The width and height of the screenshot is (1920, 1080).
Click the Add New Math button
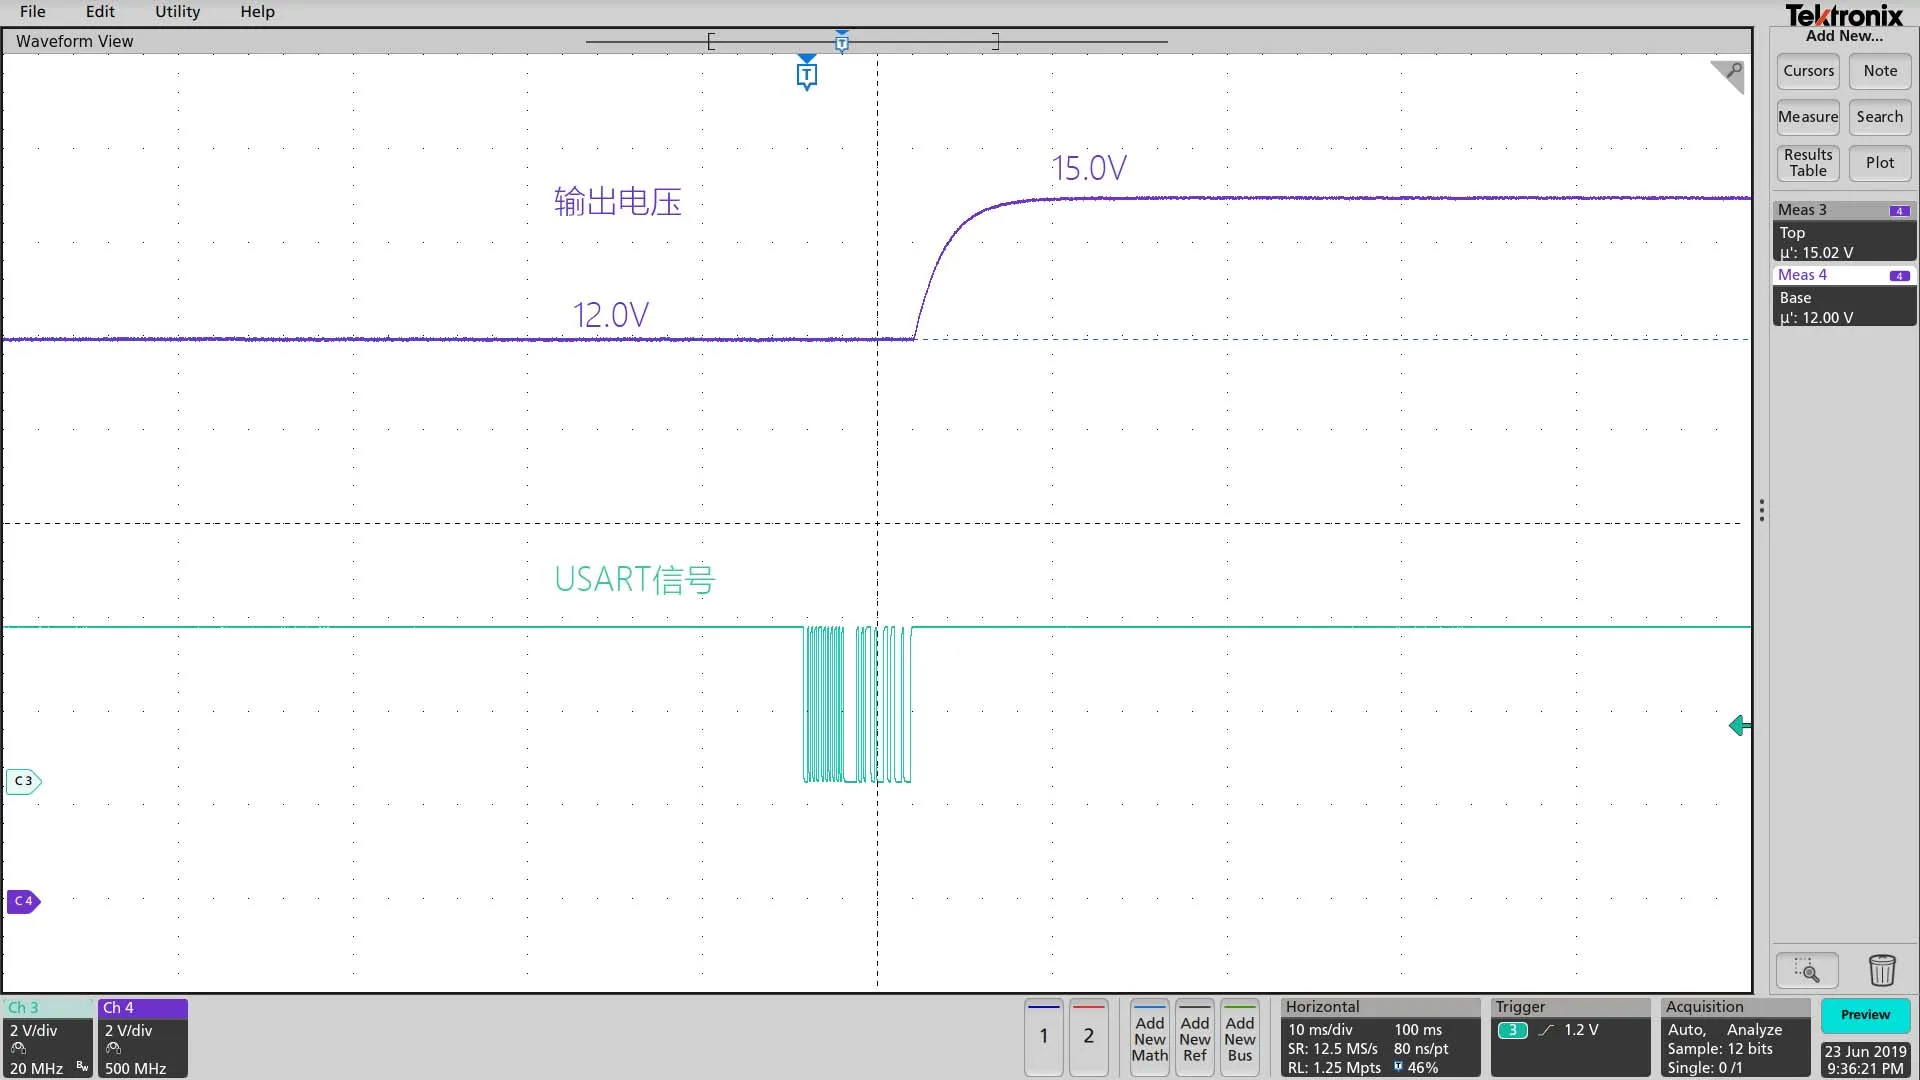click(1149, 1038)
